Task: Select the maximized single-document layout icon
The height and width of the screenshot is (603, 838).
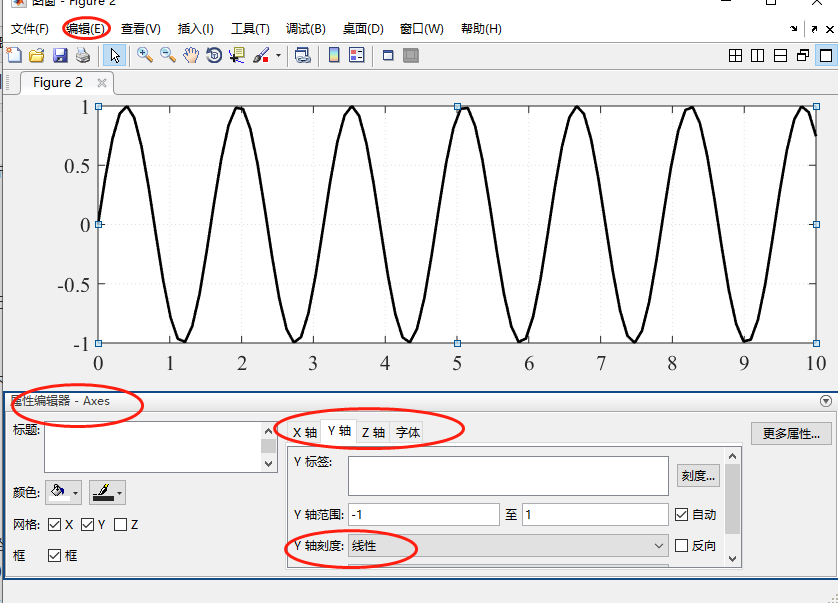Action: coord(826,55)
